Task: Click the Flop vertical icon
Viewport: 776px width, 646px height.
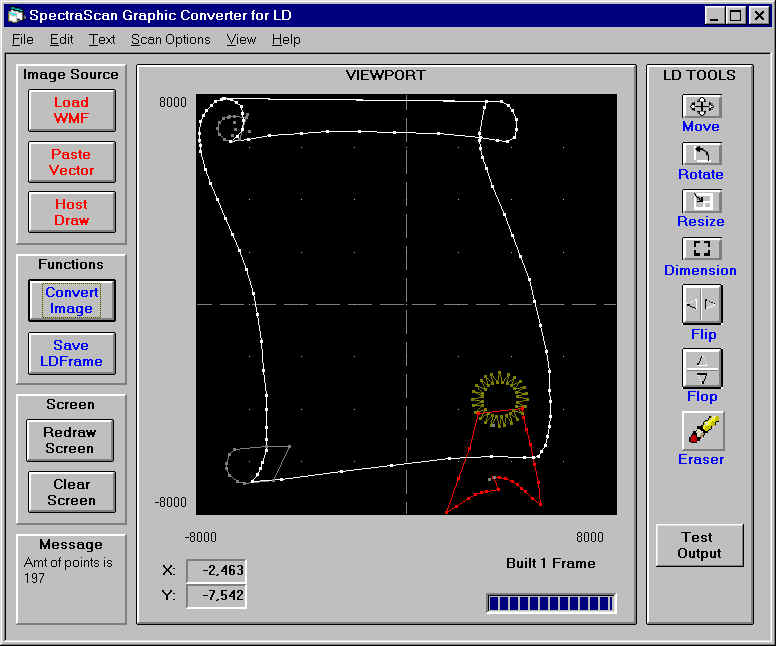Action: [702, 368]
